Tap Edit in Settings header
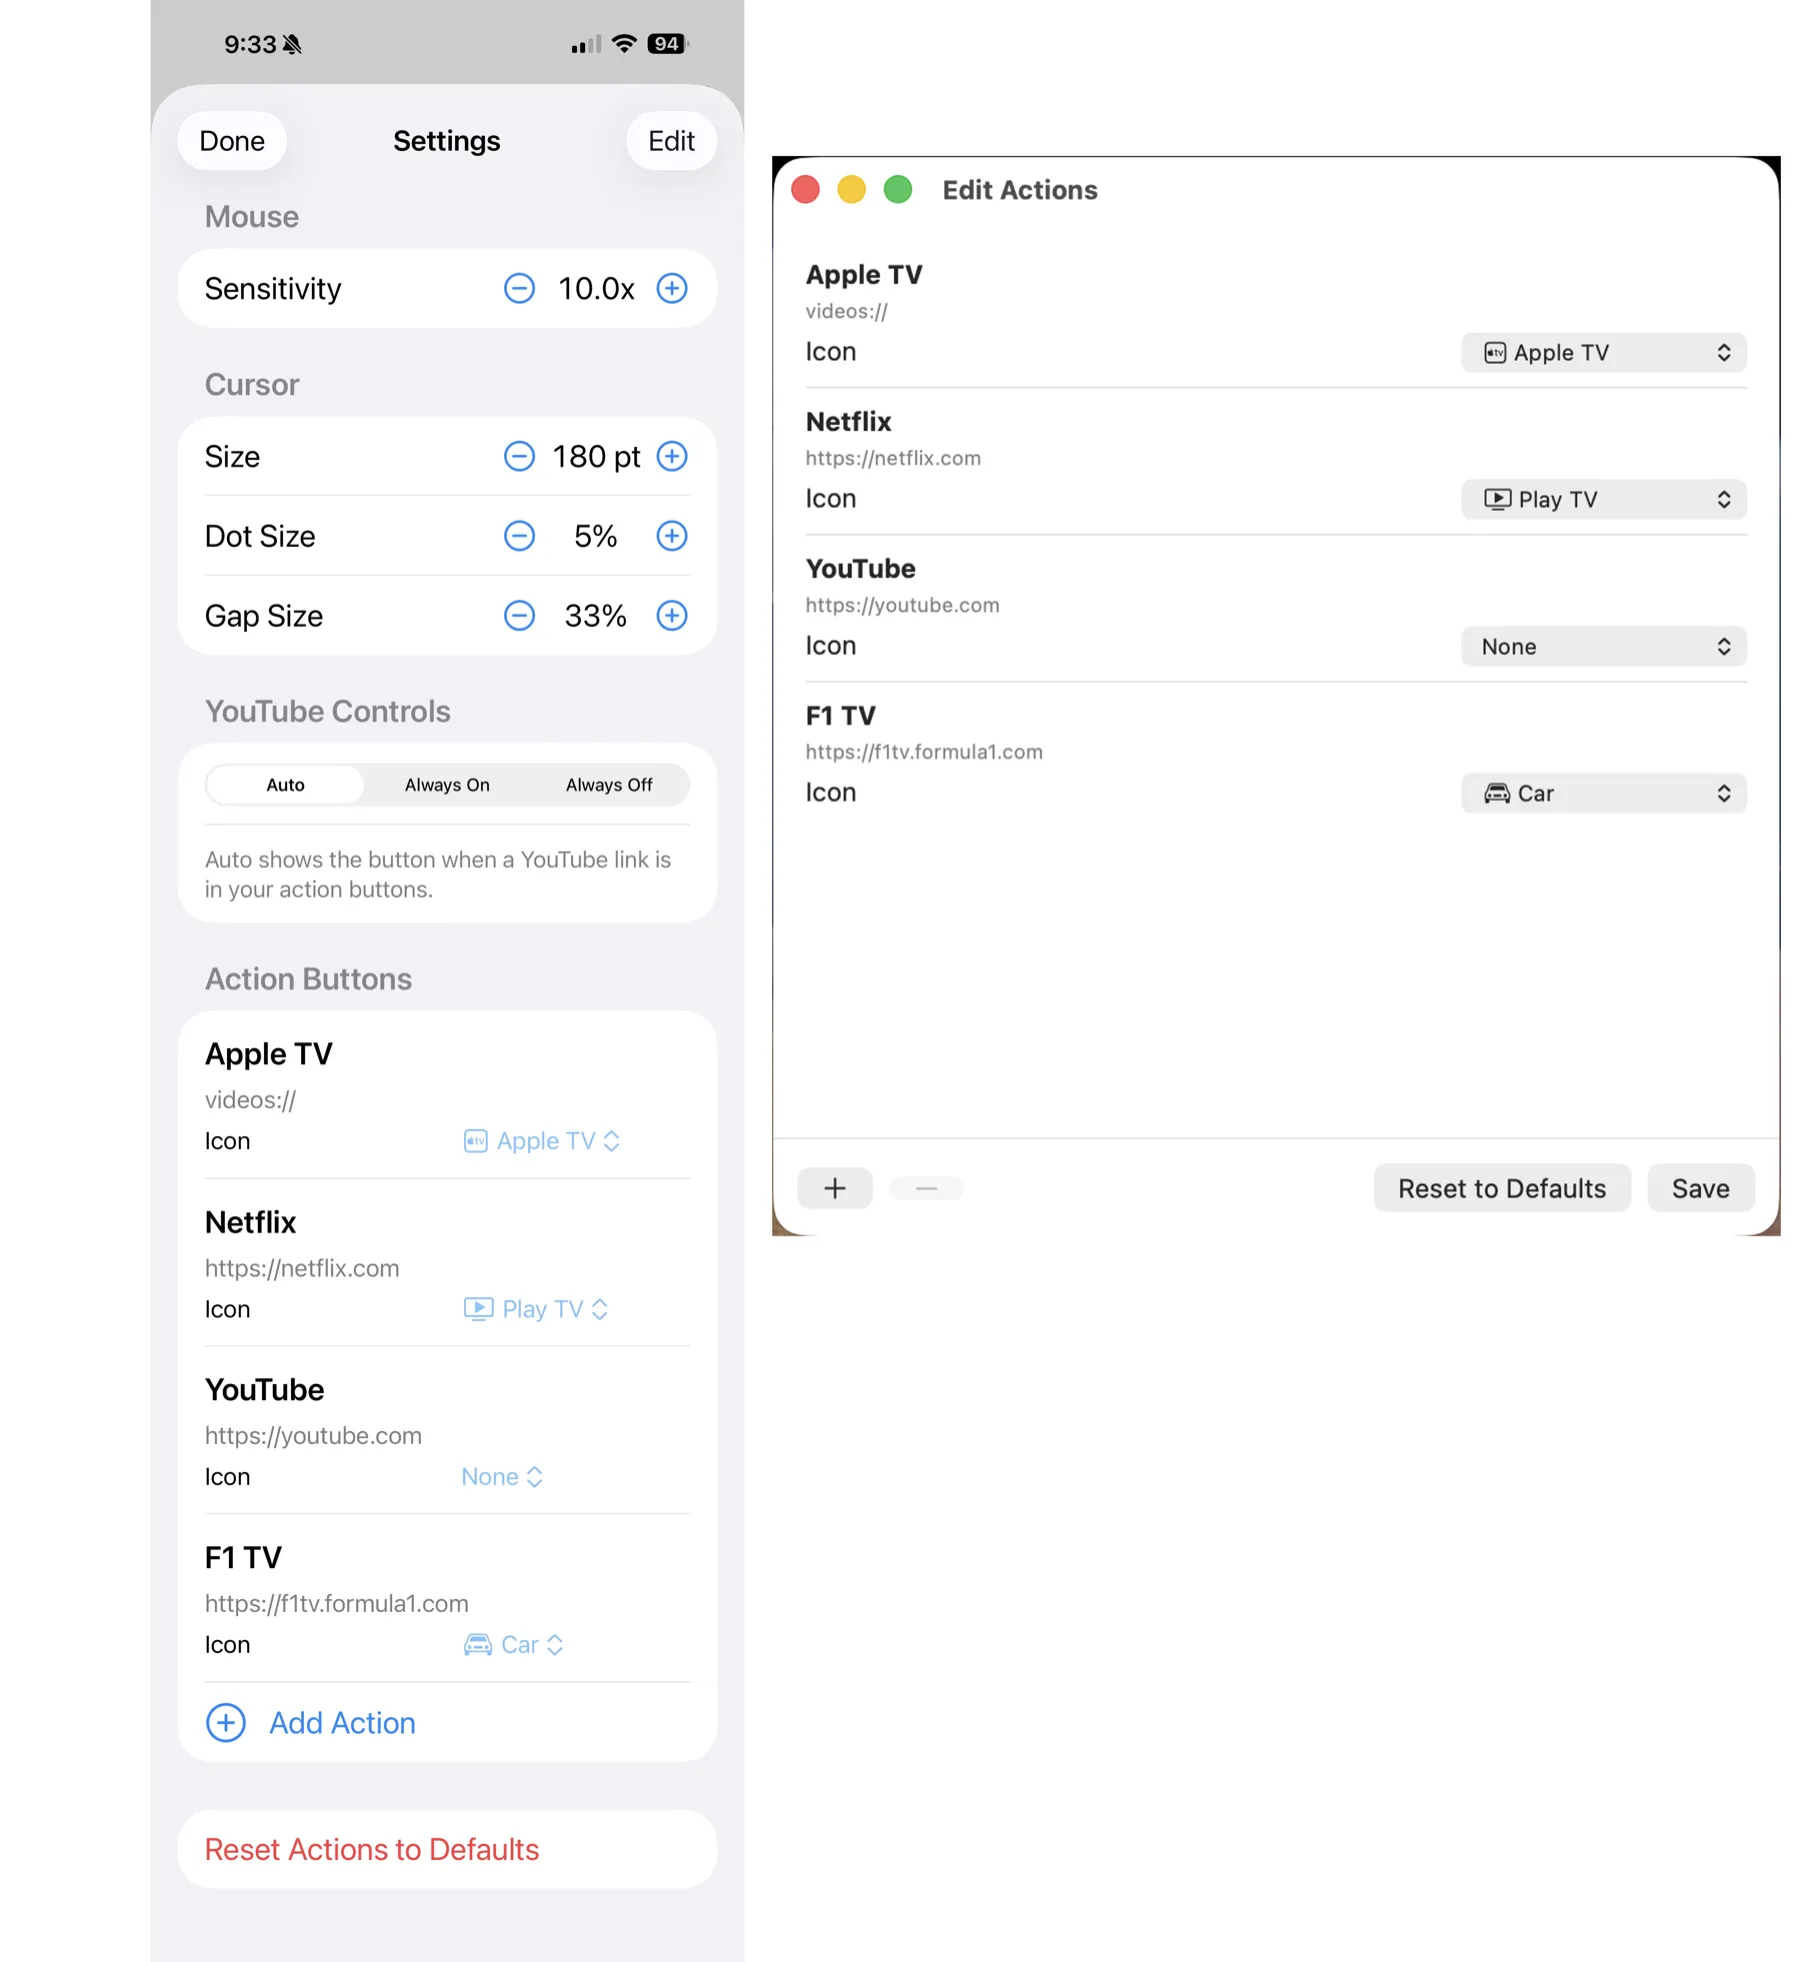Screen dimensions: 1800x1962 click(x=671, y=141)
